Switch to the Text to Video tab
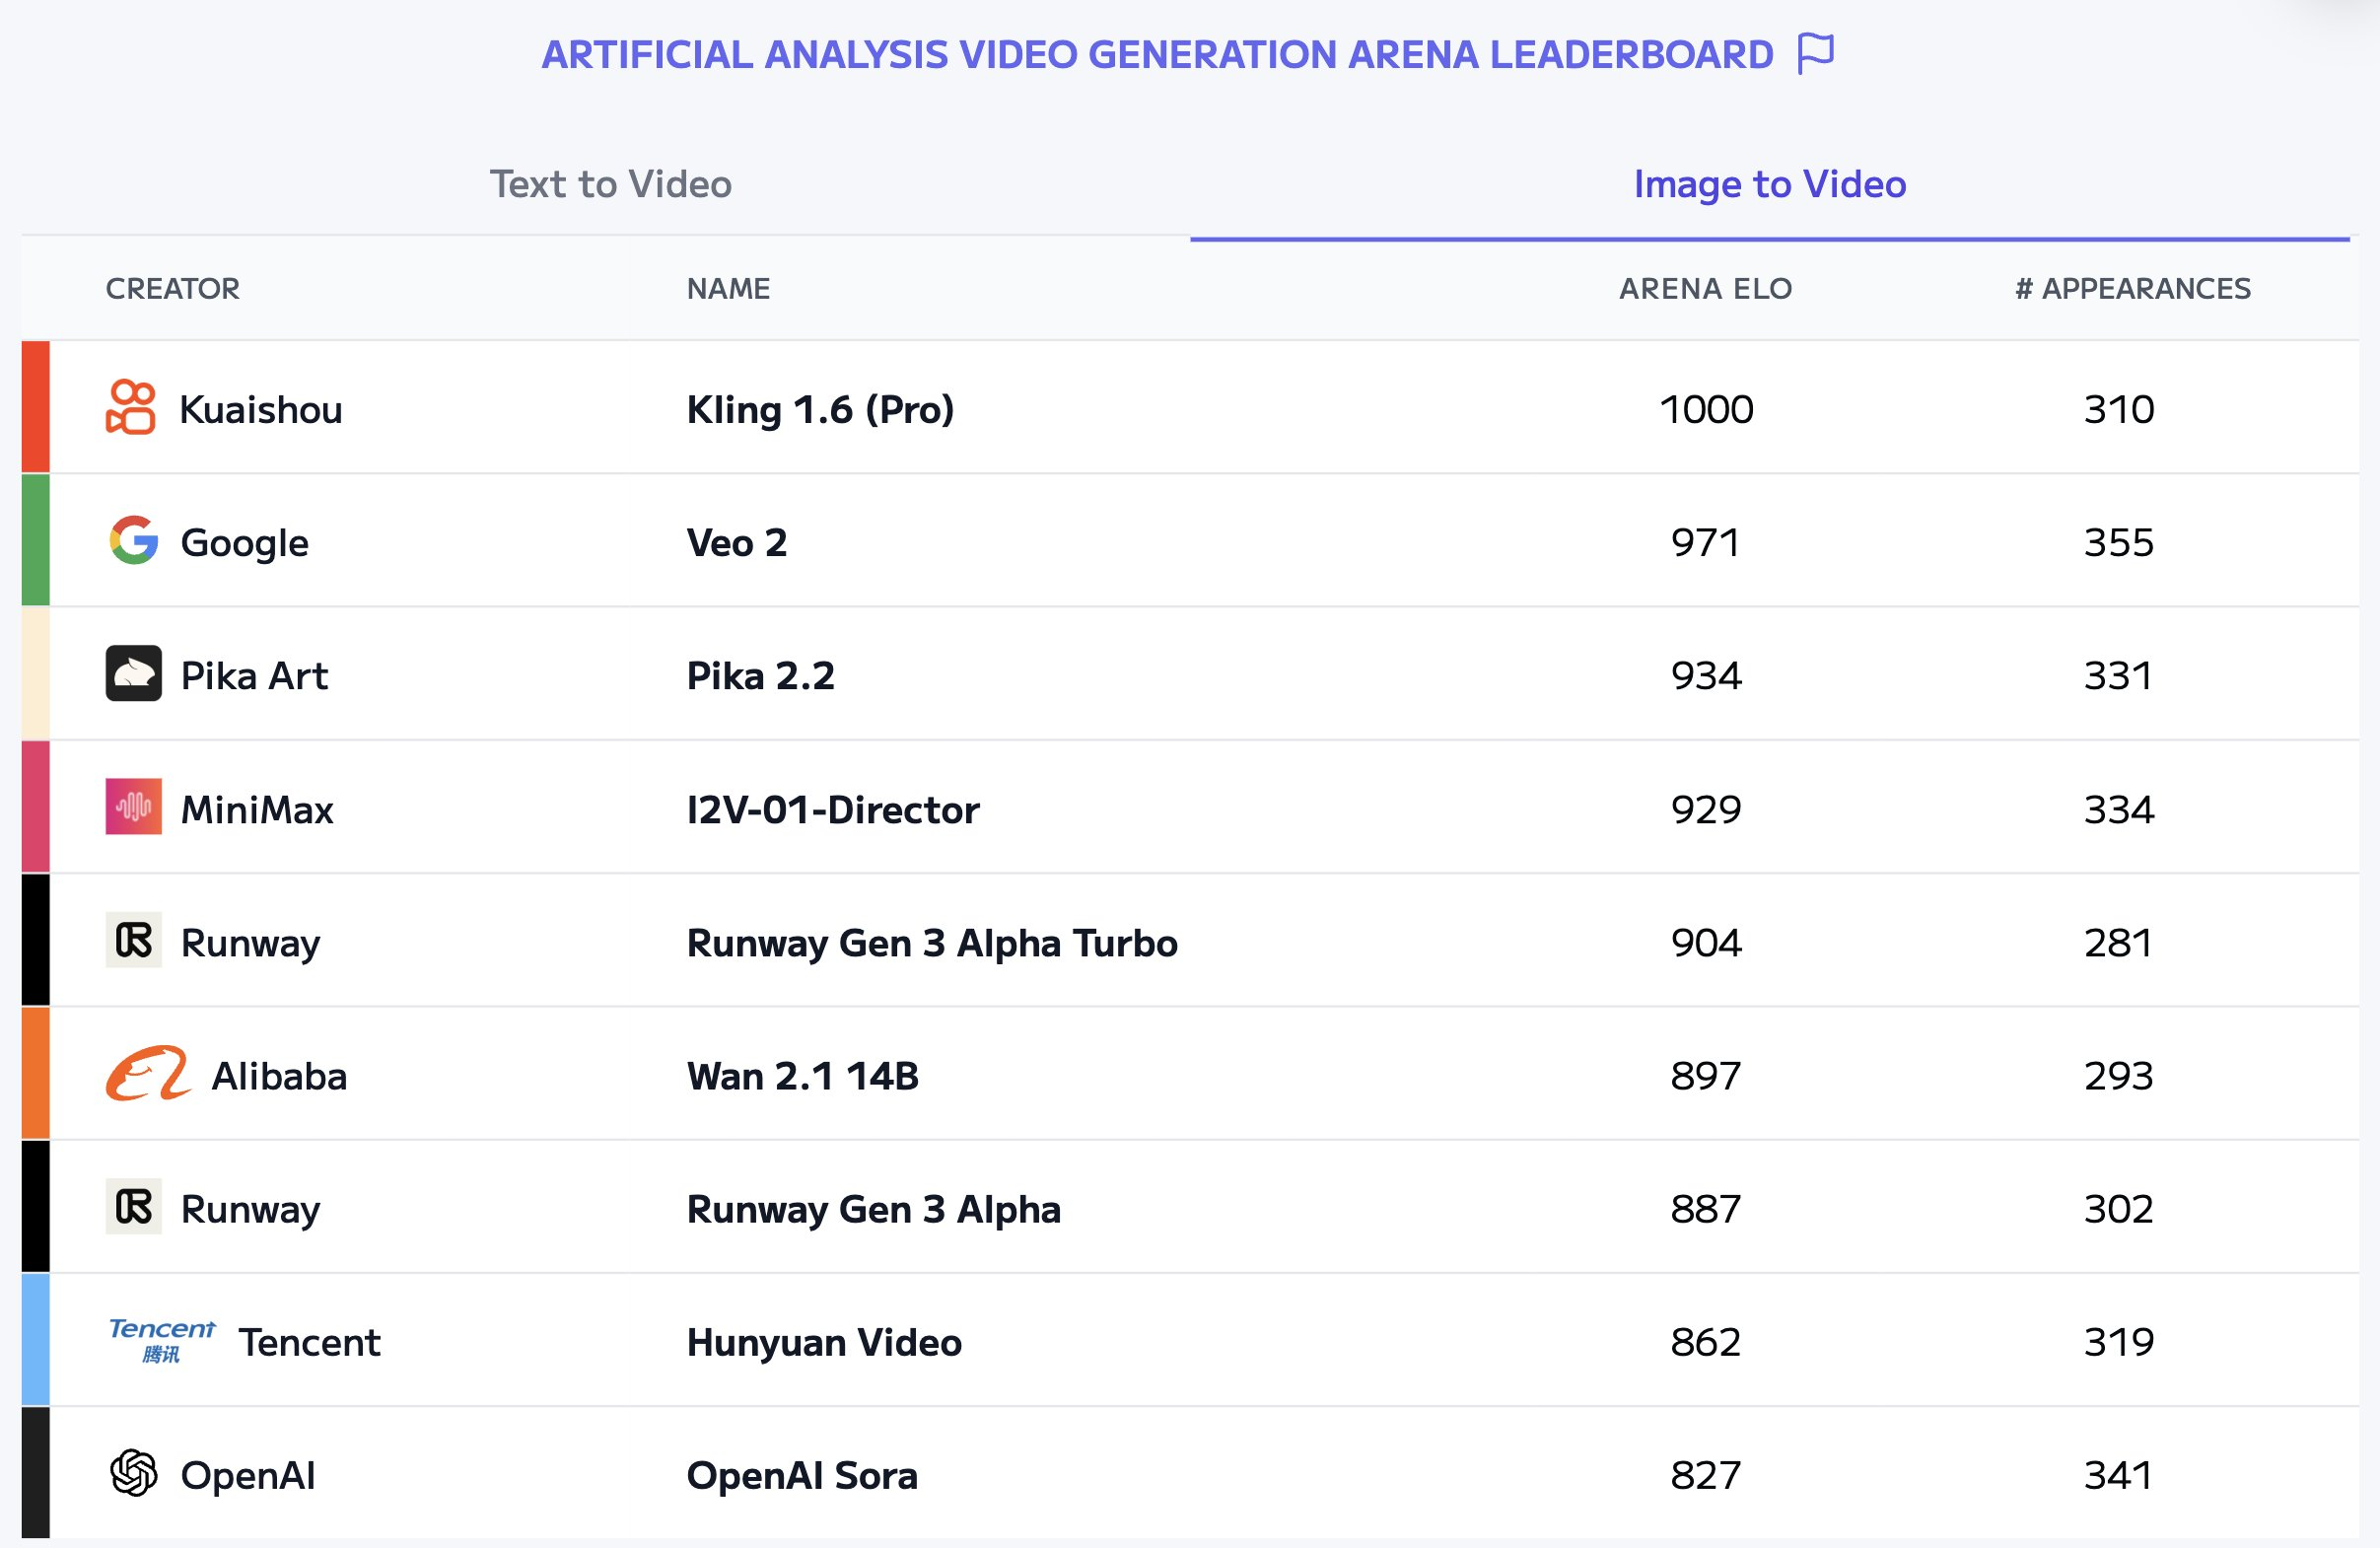Image resolution: width=2380 pixels, height=1548 pixels. (x=610, y=184)
